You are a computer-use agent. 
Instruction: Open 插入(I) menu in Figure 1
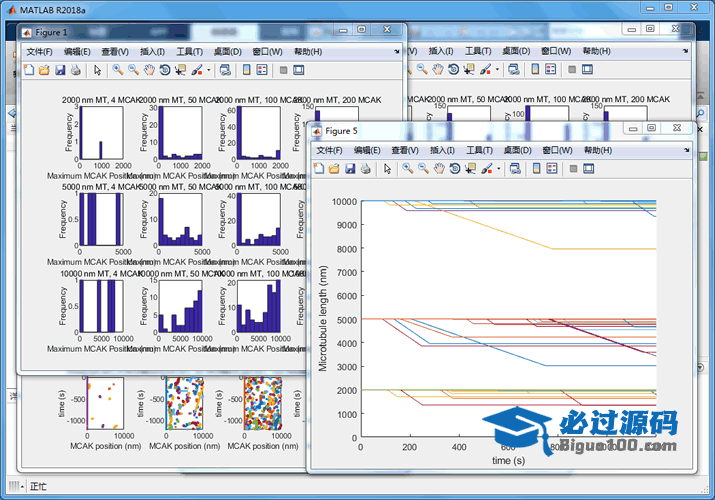(153, 51)
